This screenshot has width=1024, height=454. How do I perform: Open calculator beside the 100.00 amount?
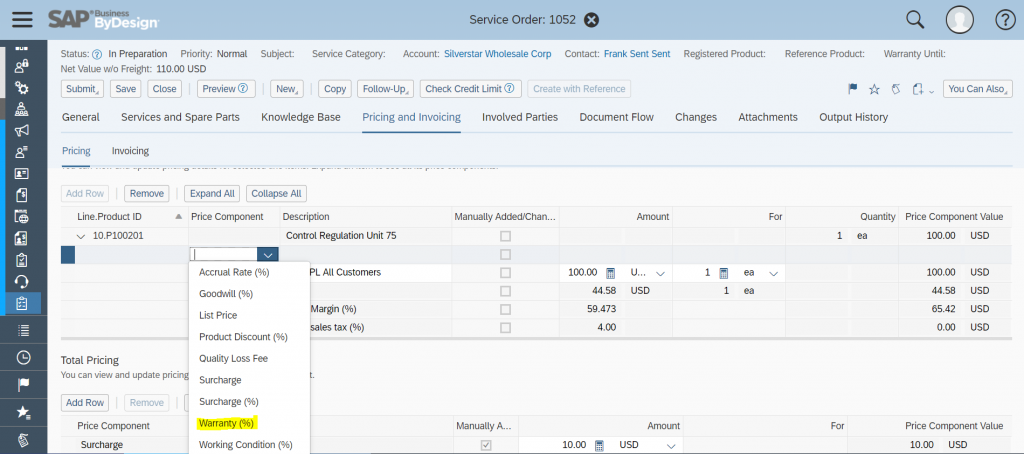pyautogui.click(x=611, y=272)
